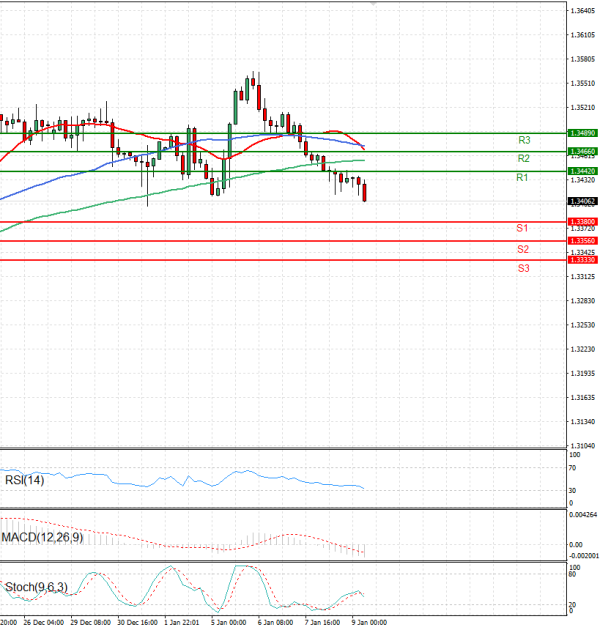Select the 1.34660 green price tag

(x=581, y=151)
